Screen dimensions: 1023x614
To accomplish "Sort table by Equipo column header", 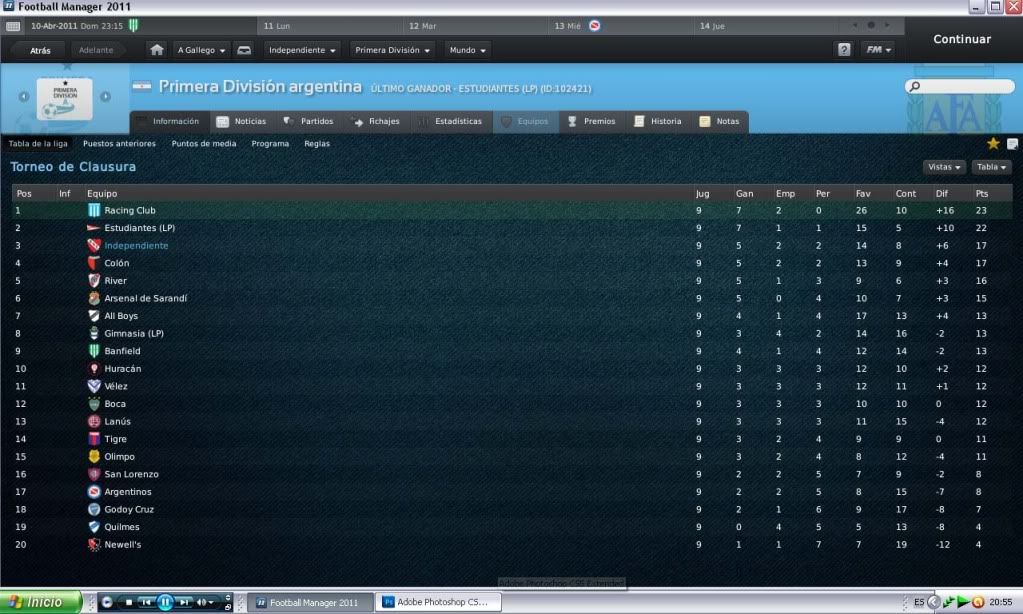I will pos(102,194).
